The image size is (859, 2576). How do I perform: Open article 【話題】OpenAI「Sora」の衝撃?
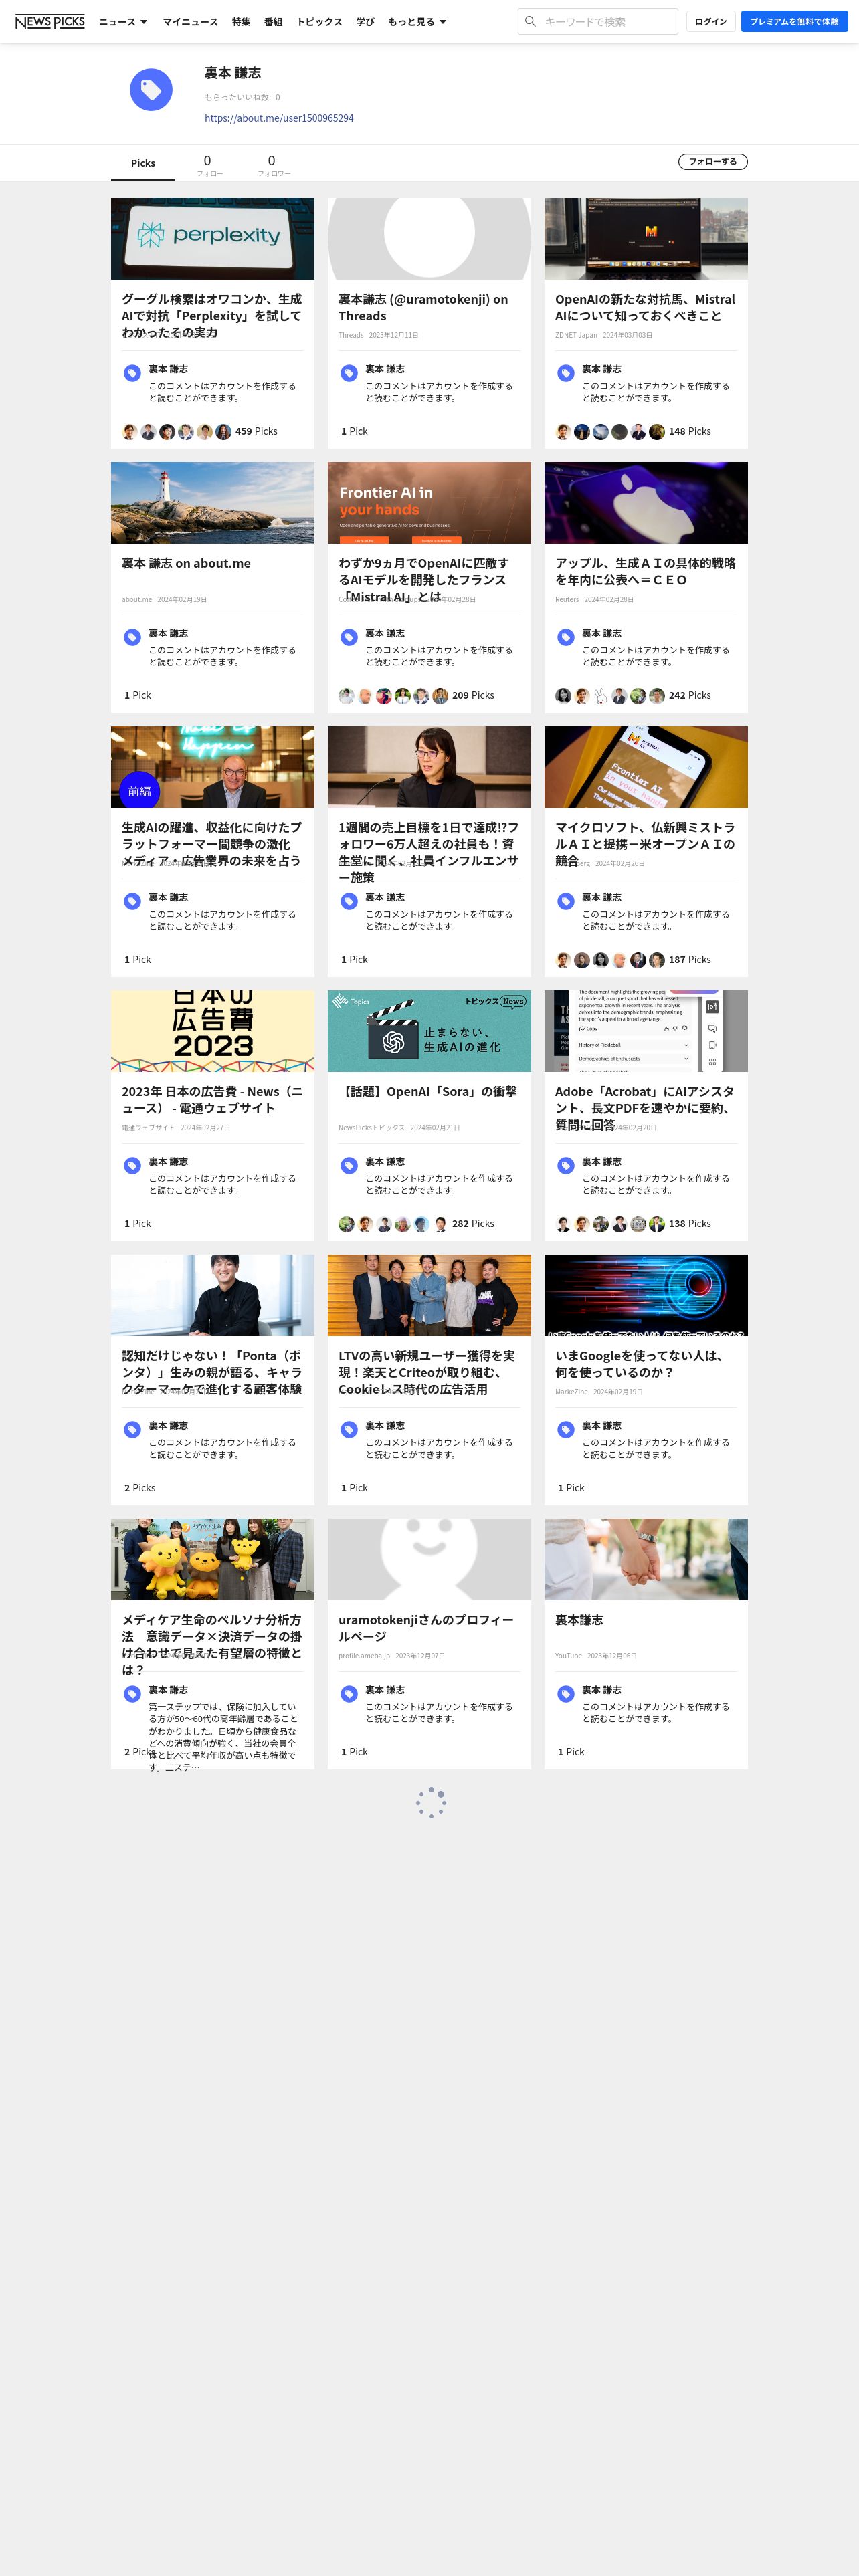pyautogui.click(x=428, y=1091)
